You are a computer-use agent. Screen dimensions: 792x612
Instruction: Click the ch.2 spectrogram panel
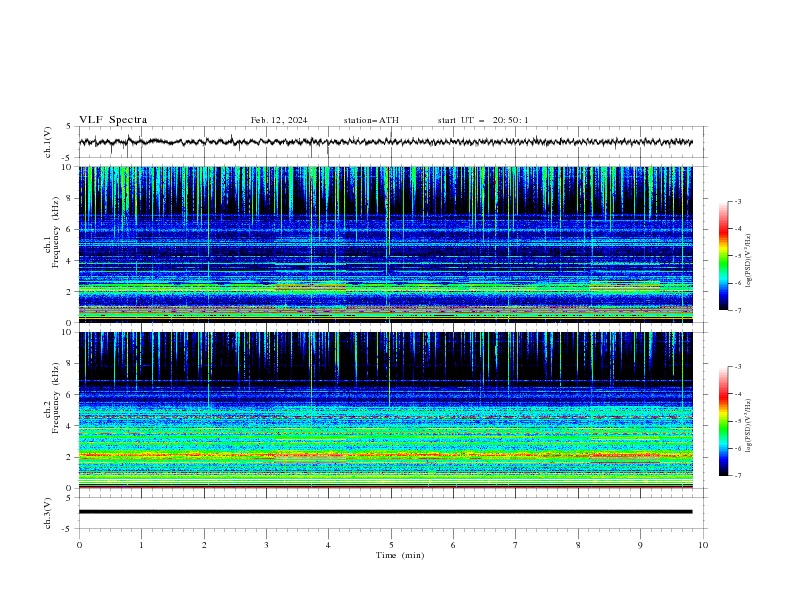[385, 410]
